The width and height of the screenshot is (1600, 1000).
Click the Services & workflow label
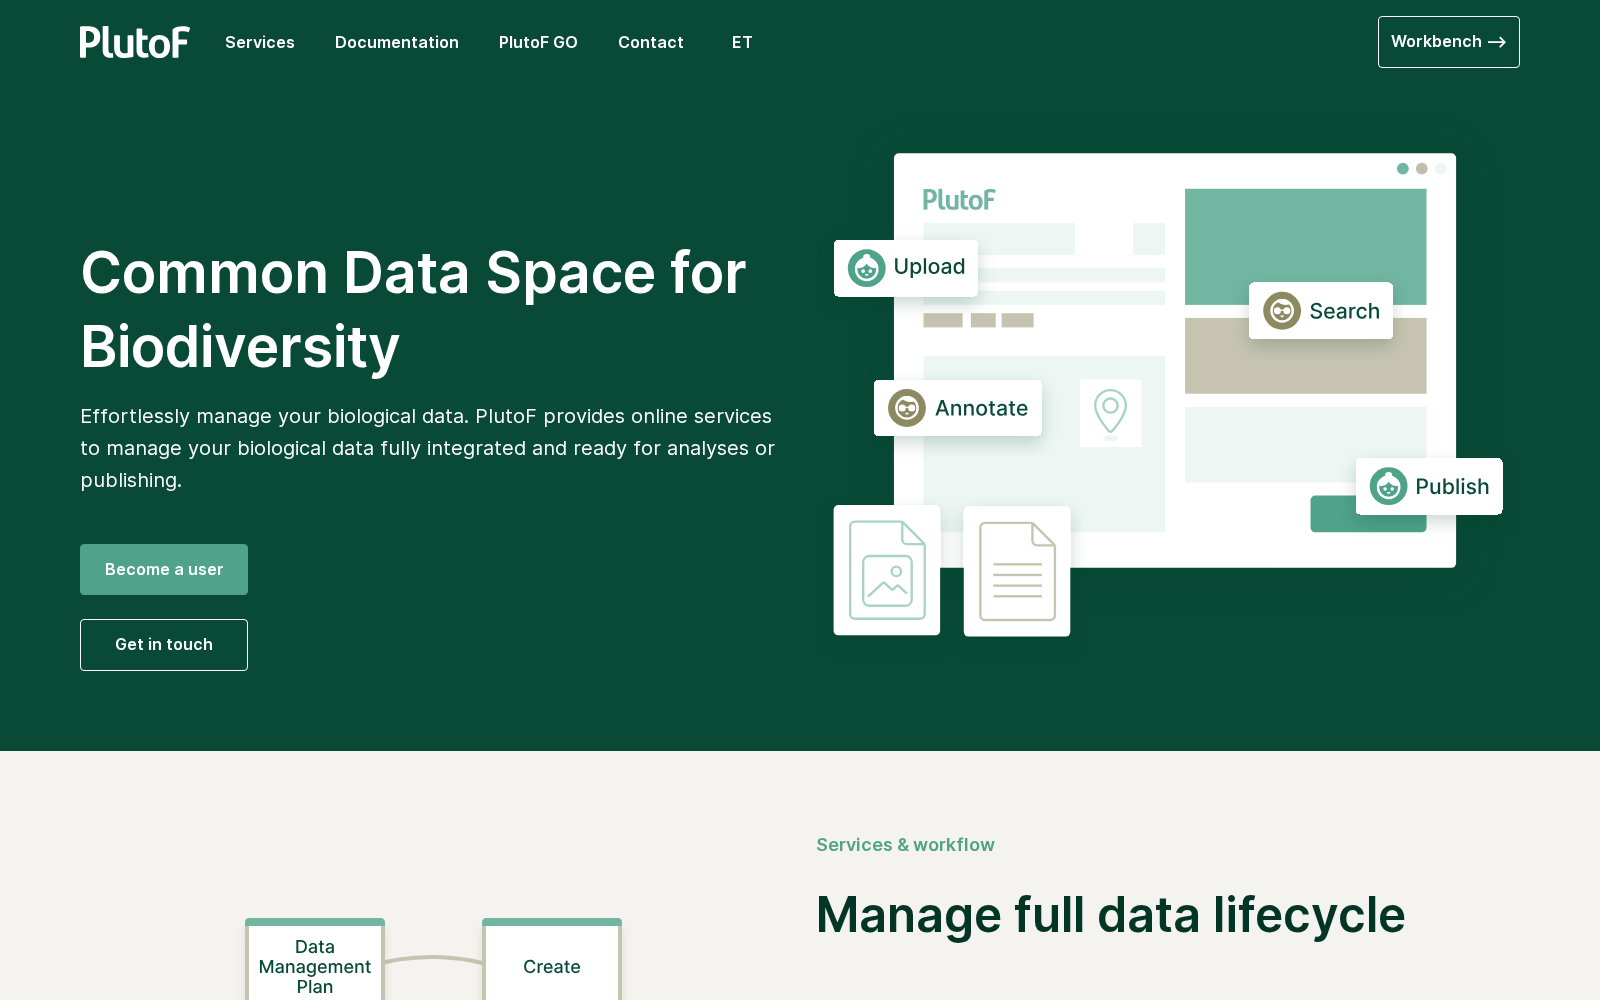[x=906, y=845]
